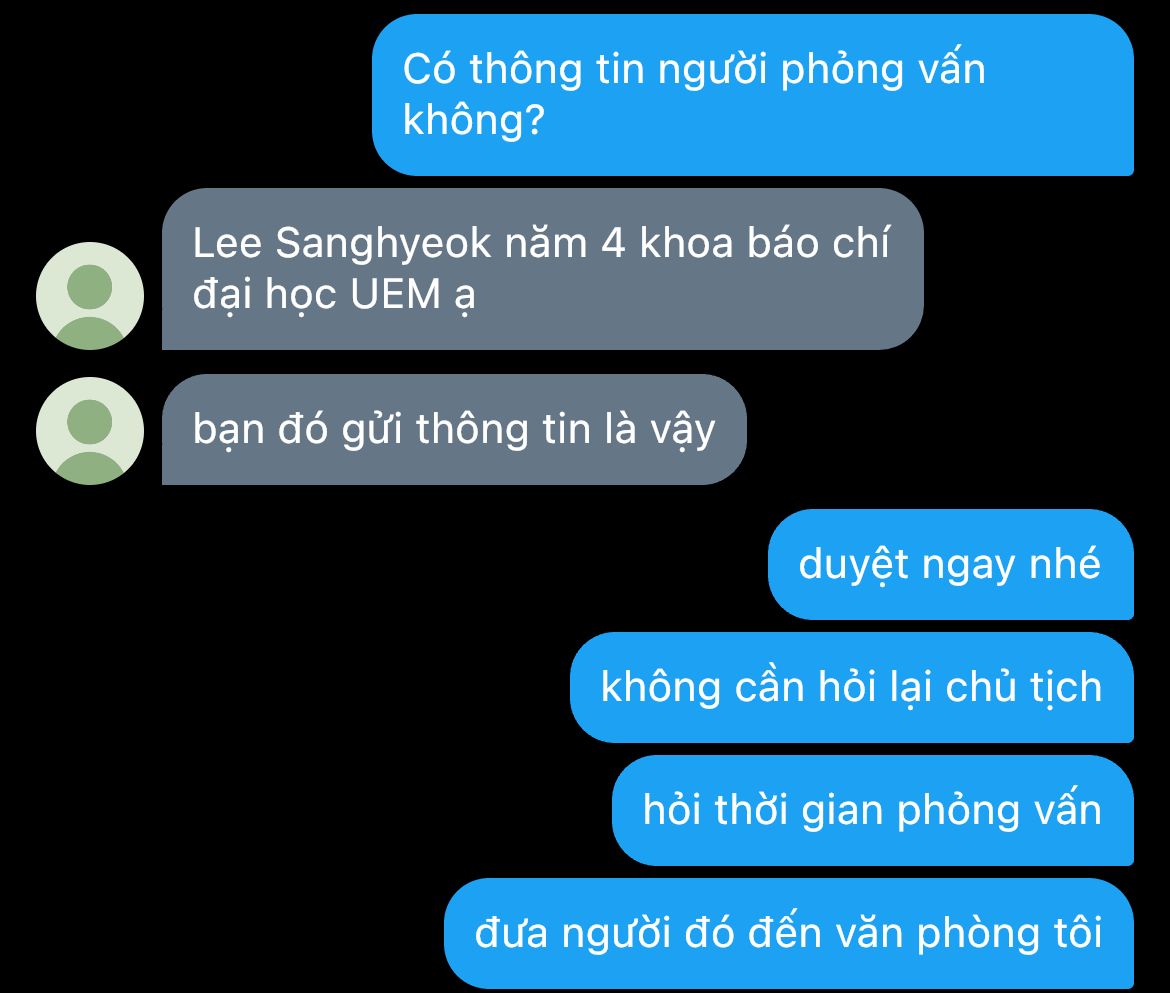Click the words 'khoa báo chí' in the gray bubble
This screenshot has height=993, width=1170.
point(765,242)
